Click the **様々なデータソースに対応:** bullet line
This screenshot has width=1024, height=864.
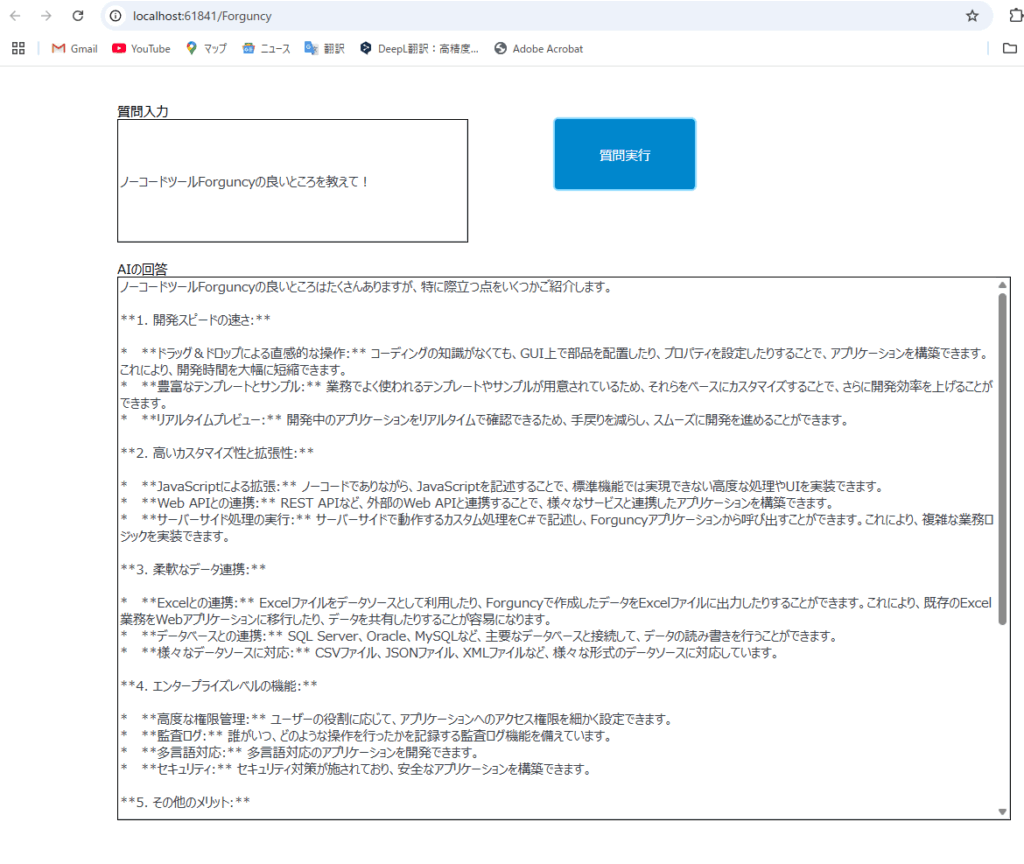[449, 653]
